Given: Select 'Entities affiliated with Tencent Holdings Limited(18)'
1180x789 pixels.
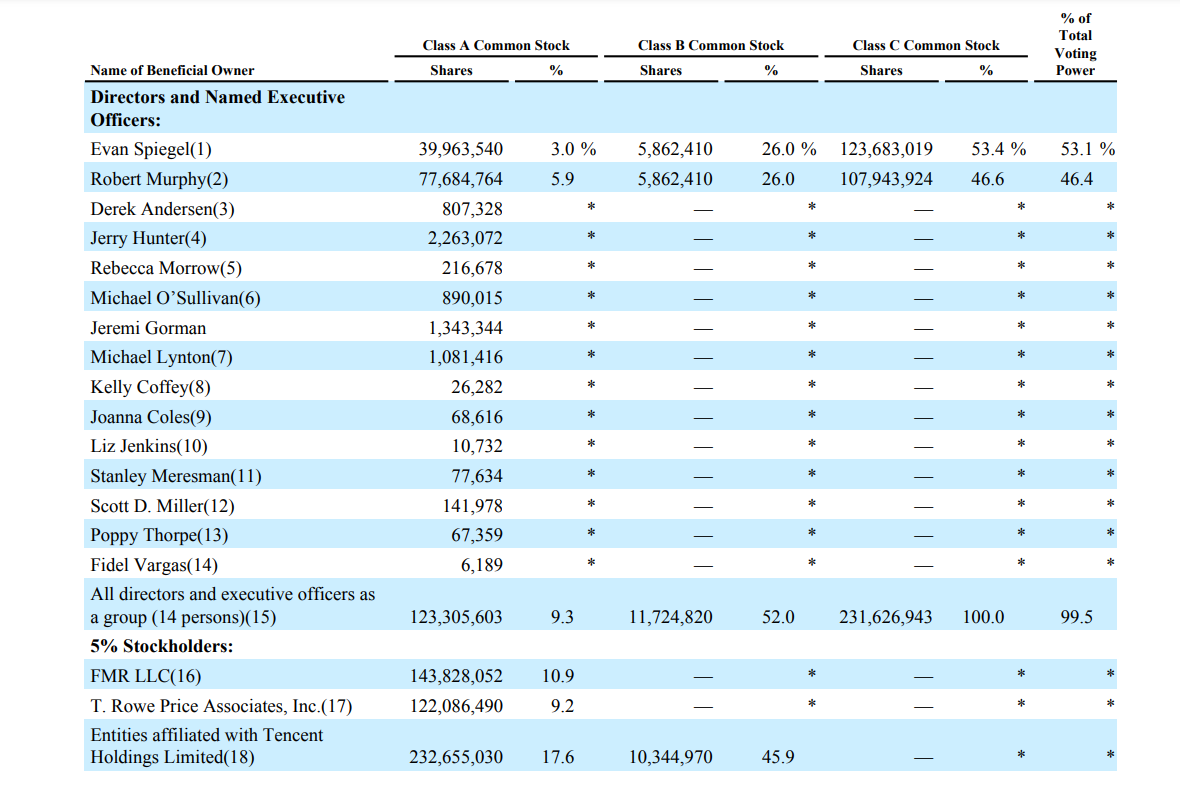Looking at the screenshot, I should coord(206,746).
